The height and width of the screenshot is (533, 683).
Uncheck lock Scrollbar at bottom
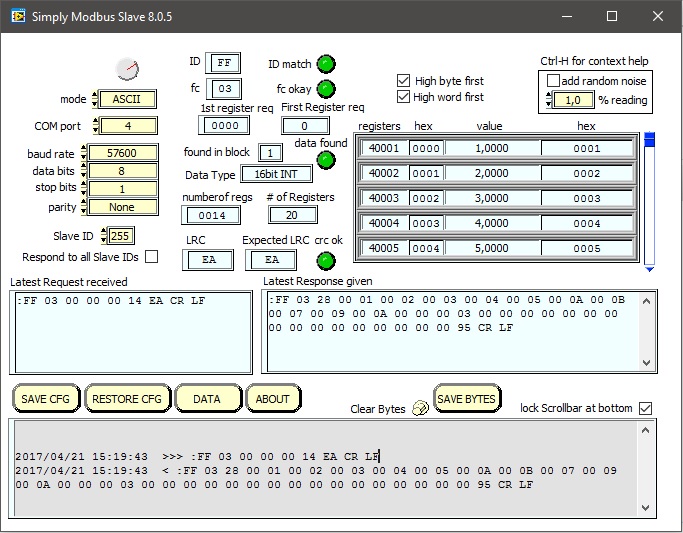click(x=646, y=408)
